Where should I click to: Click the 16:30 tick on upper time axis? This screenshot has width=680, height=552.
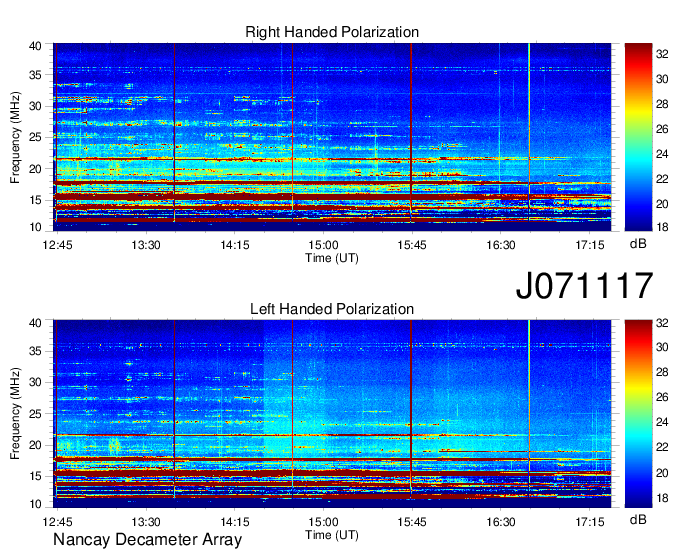pyautogui.click(x=500, y=245)
